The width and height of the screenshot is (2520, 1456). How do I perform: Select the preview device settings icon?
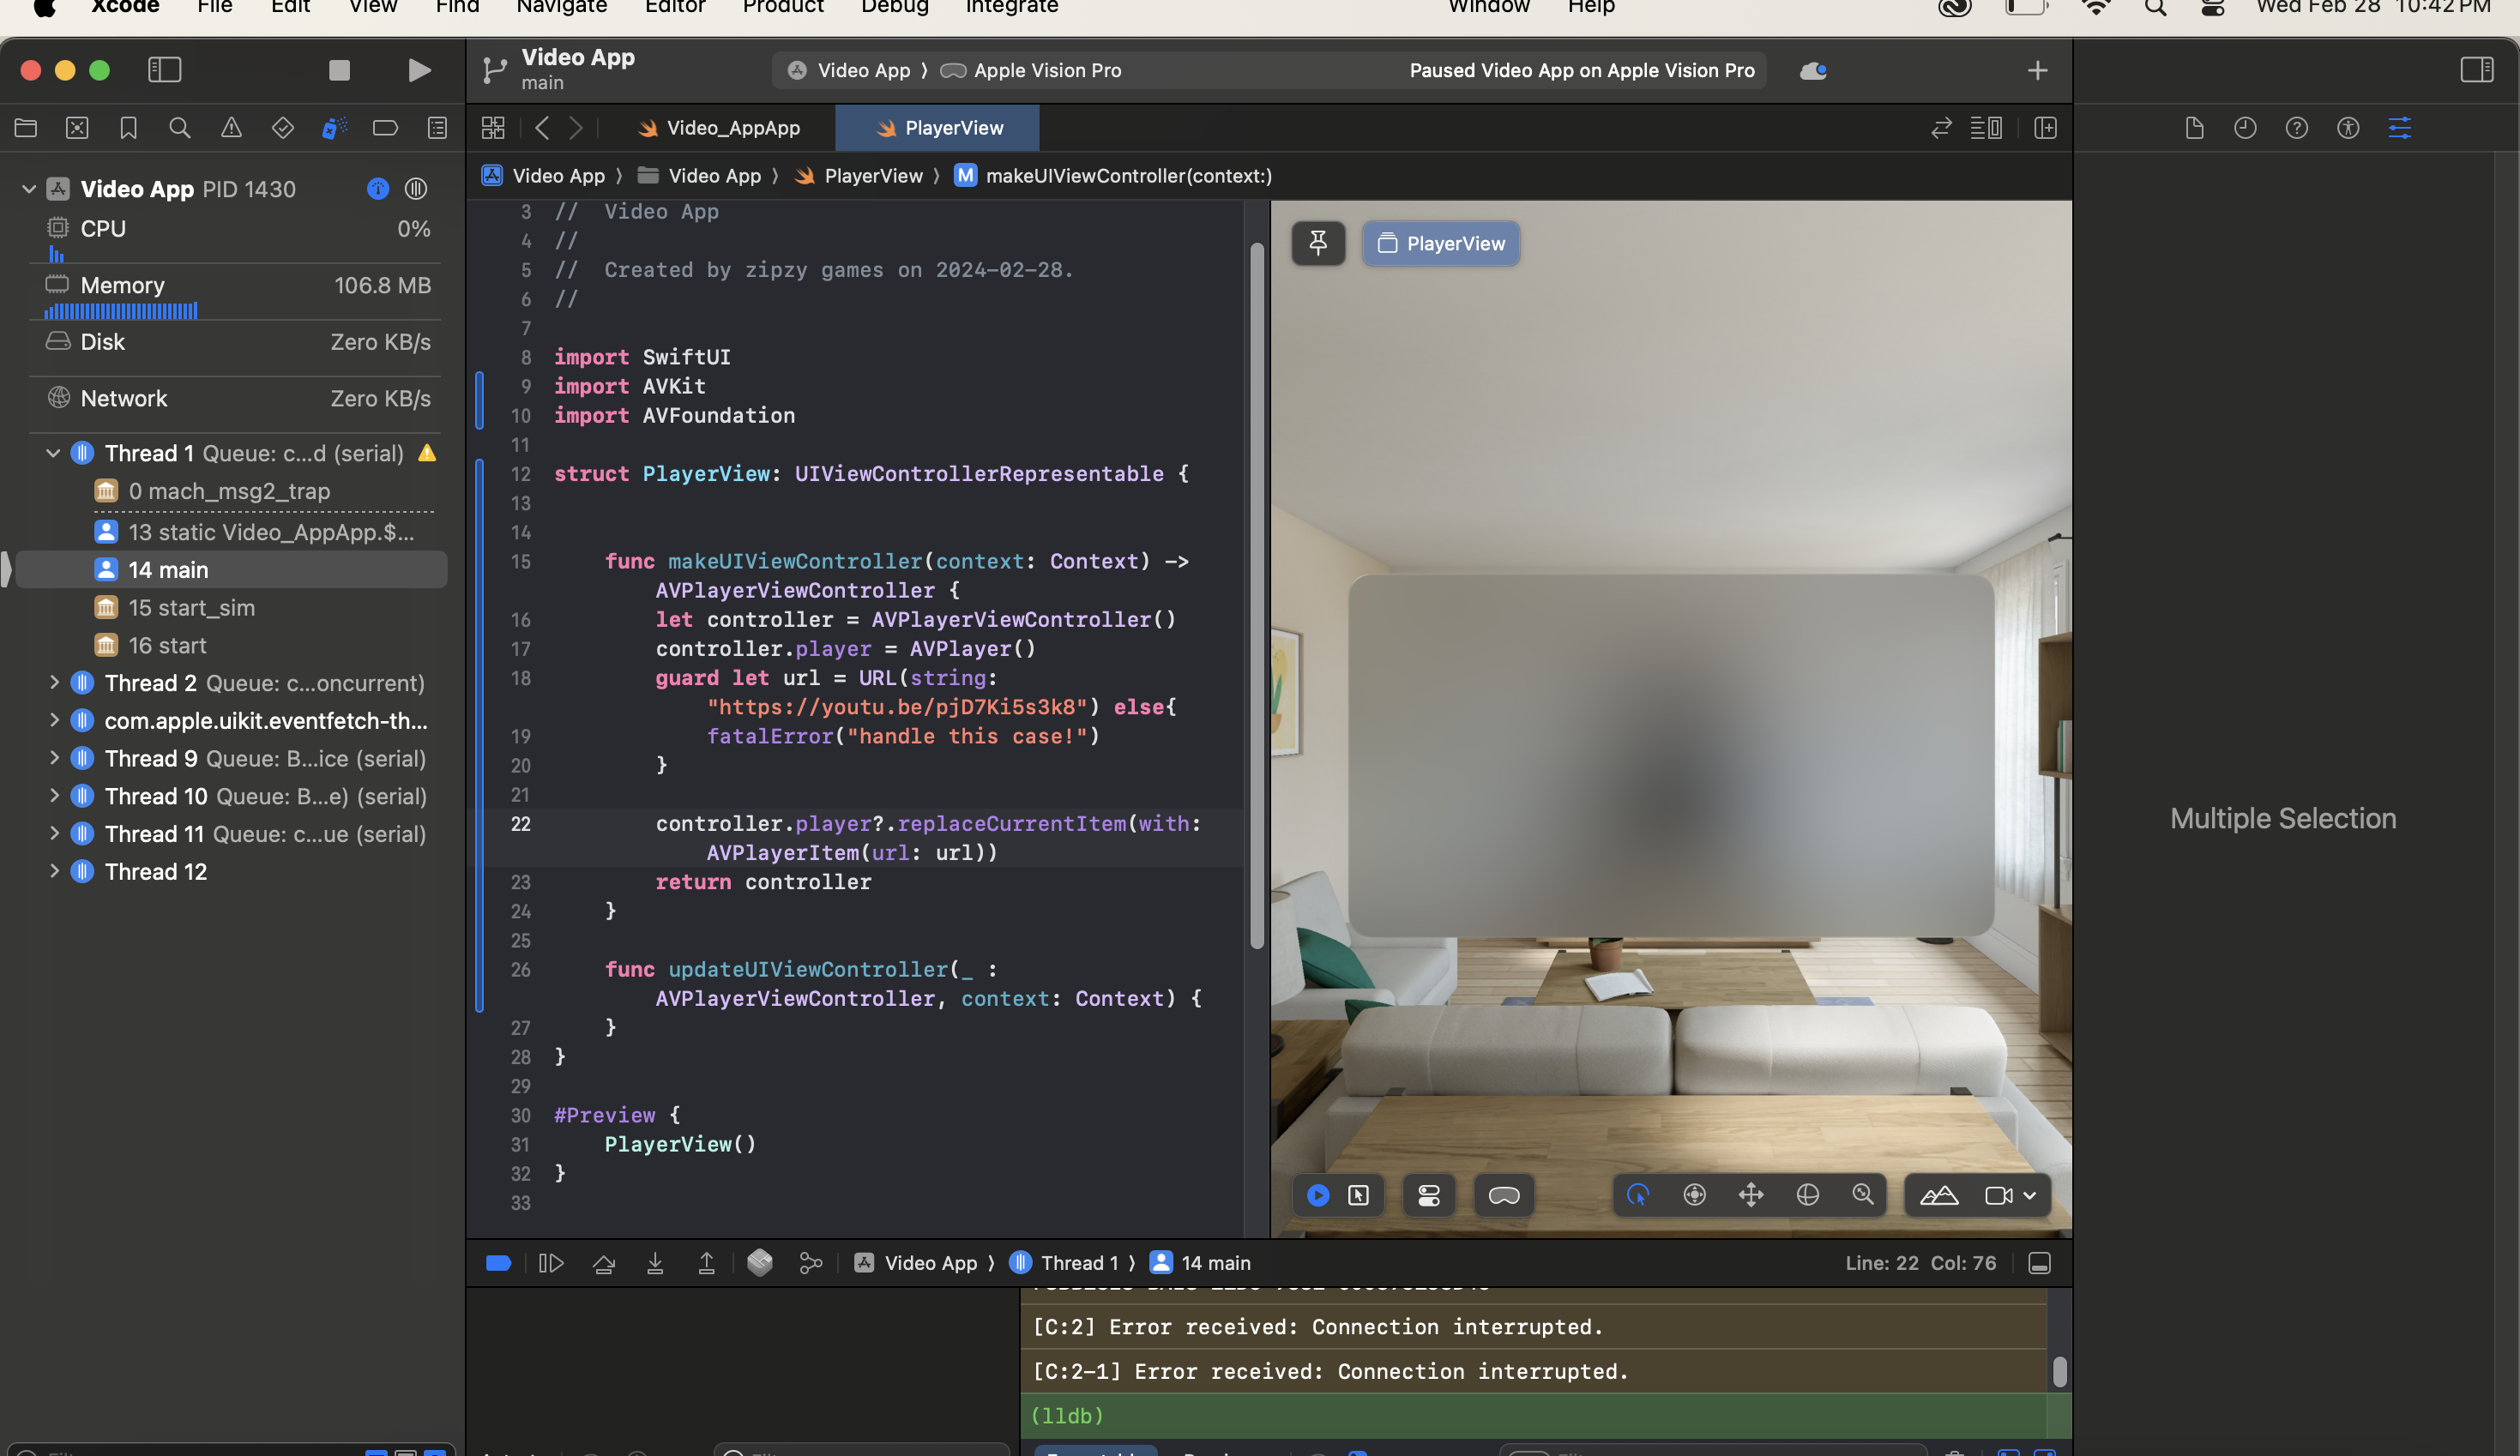[x=1428, y=1195]
